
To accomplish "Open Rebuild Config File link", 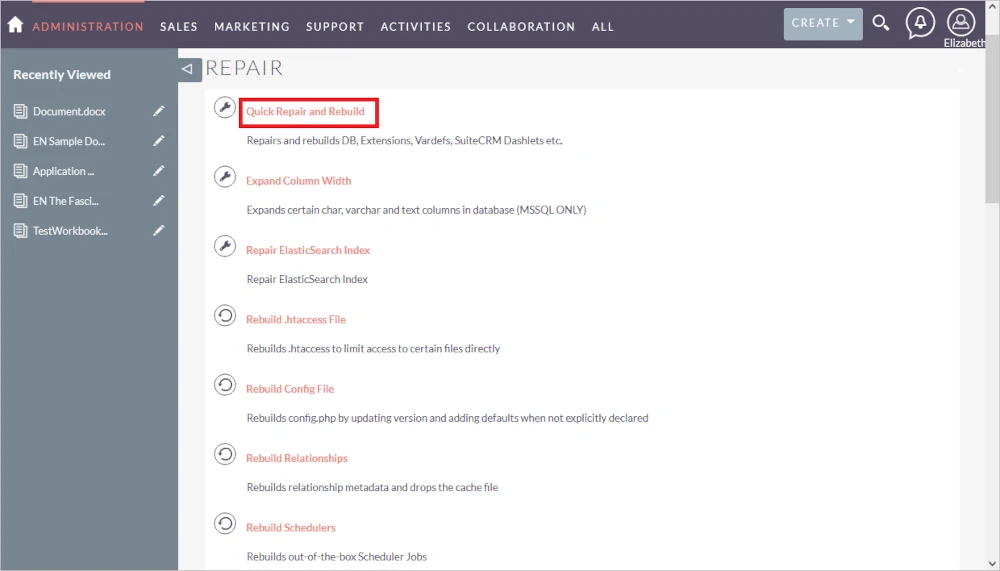I will (290, 389).
